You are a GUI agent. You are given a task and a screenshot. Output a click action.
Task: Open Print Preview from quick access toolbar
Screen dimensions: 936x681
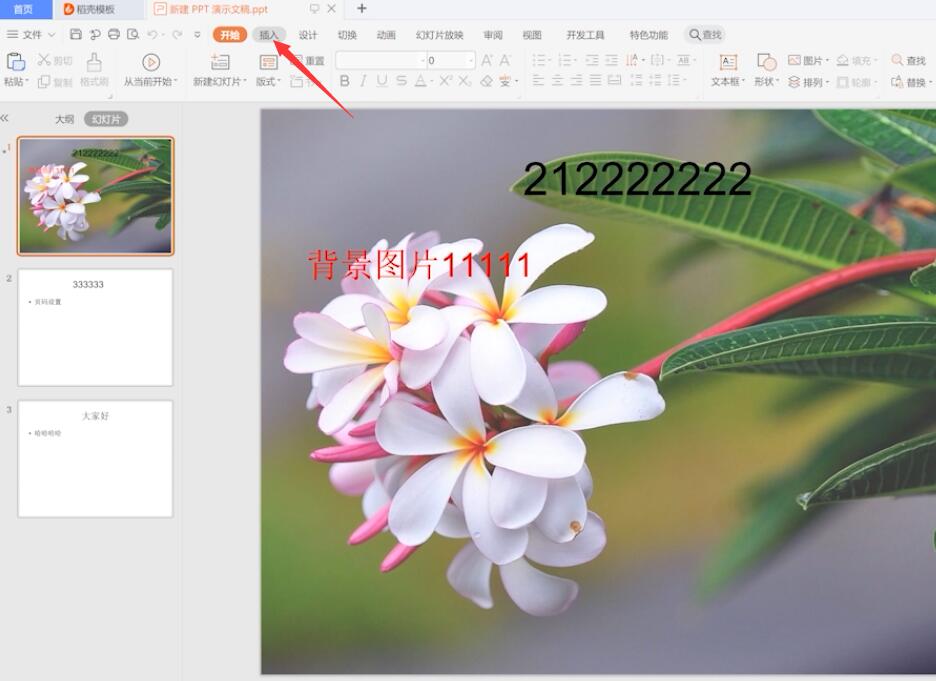pyautogui.click(x=133, y=35)
